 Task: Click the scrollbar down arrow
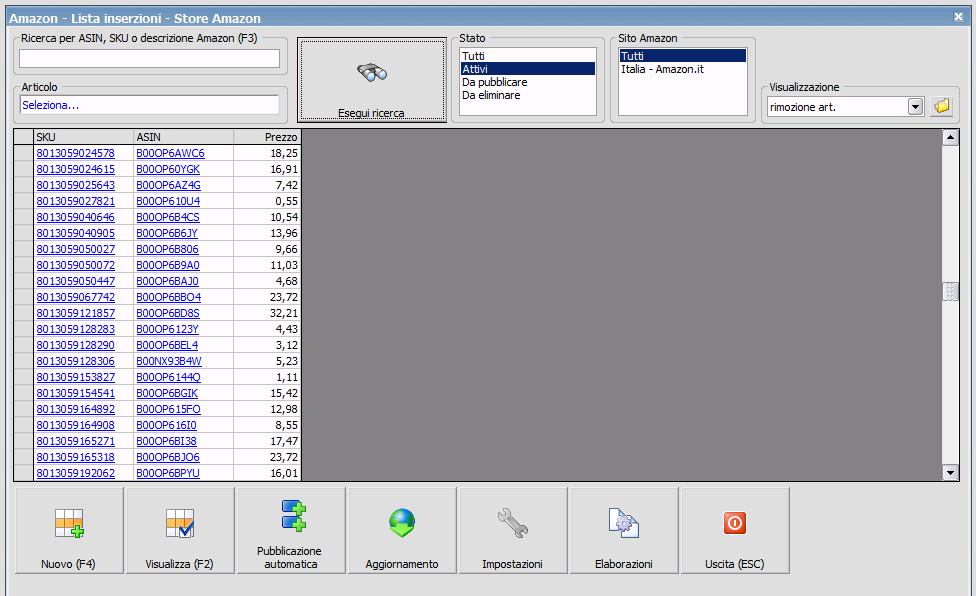click(950, 473)
